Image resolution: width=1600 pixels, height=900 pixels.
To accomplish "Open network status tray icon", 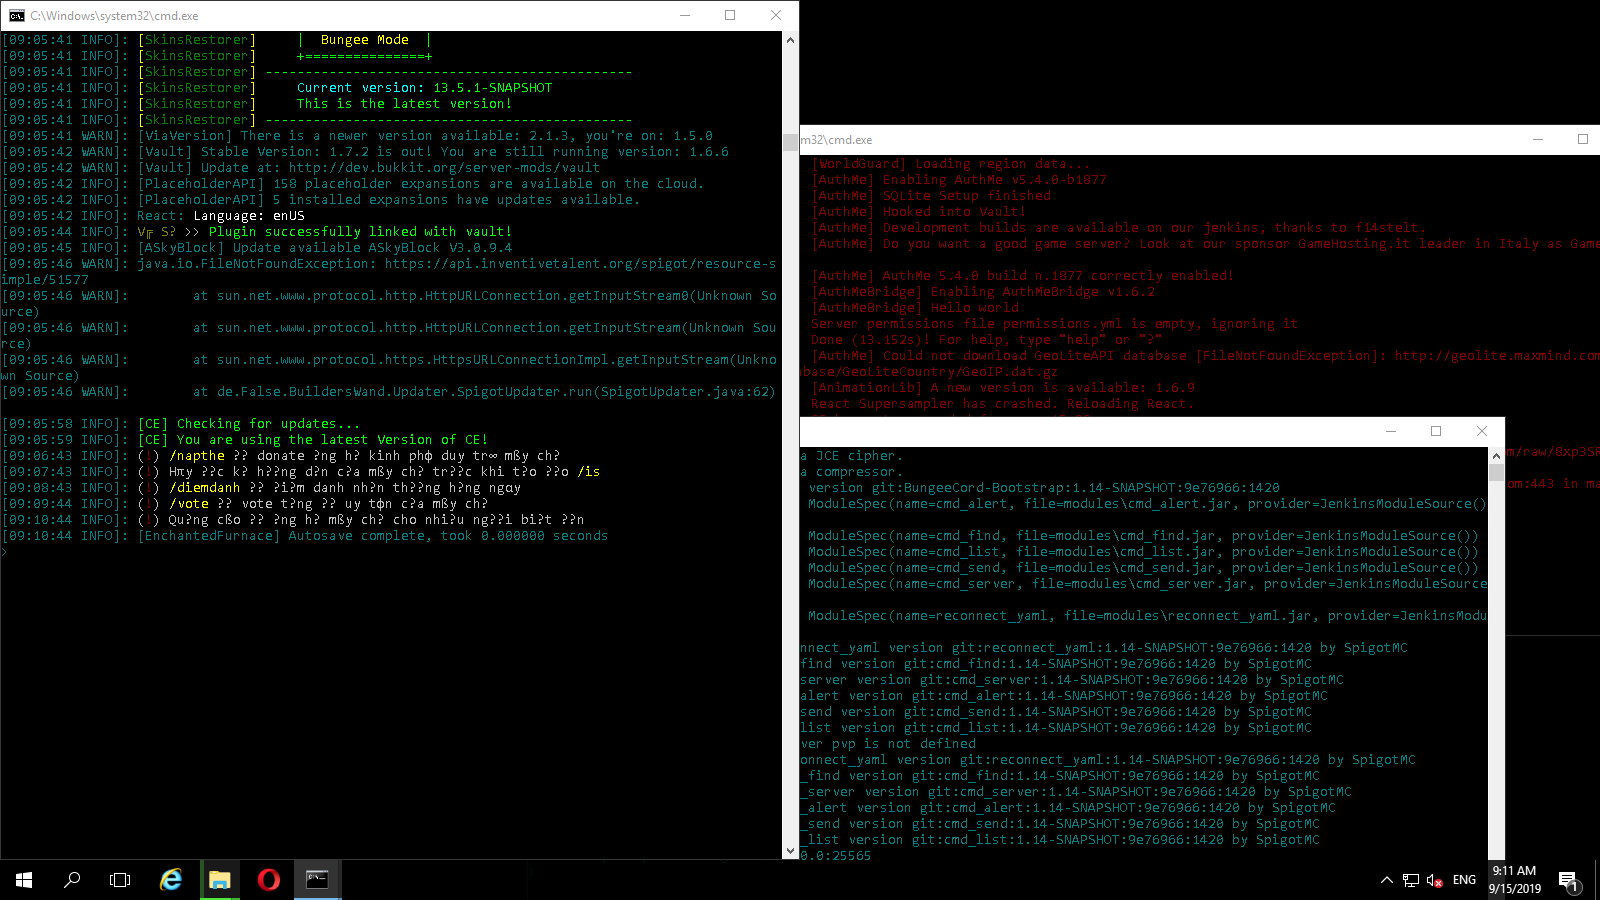I will point(1411,880).
